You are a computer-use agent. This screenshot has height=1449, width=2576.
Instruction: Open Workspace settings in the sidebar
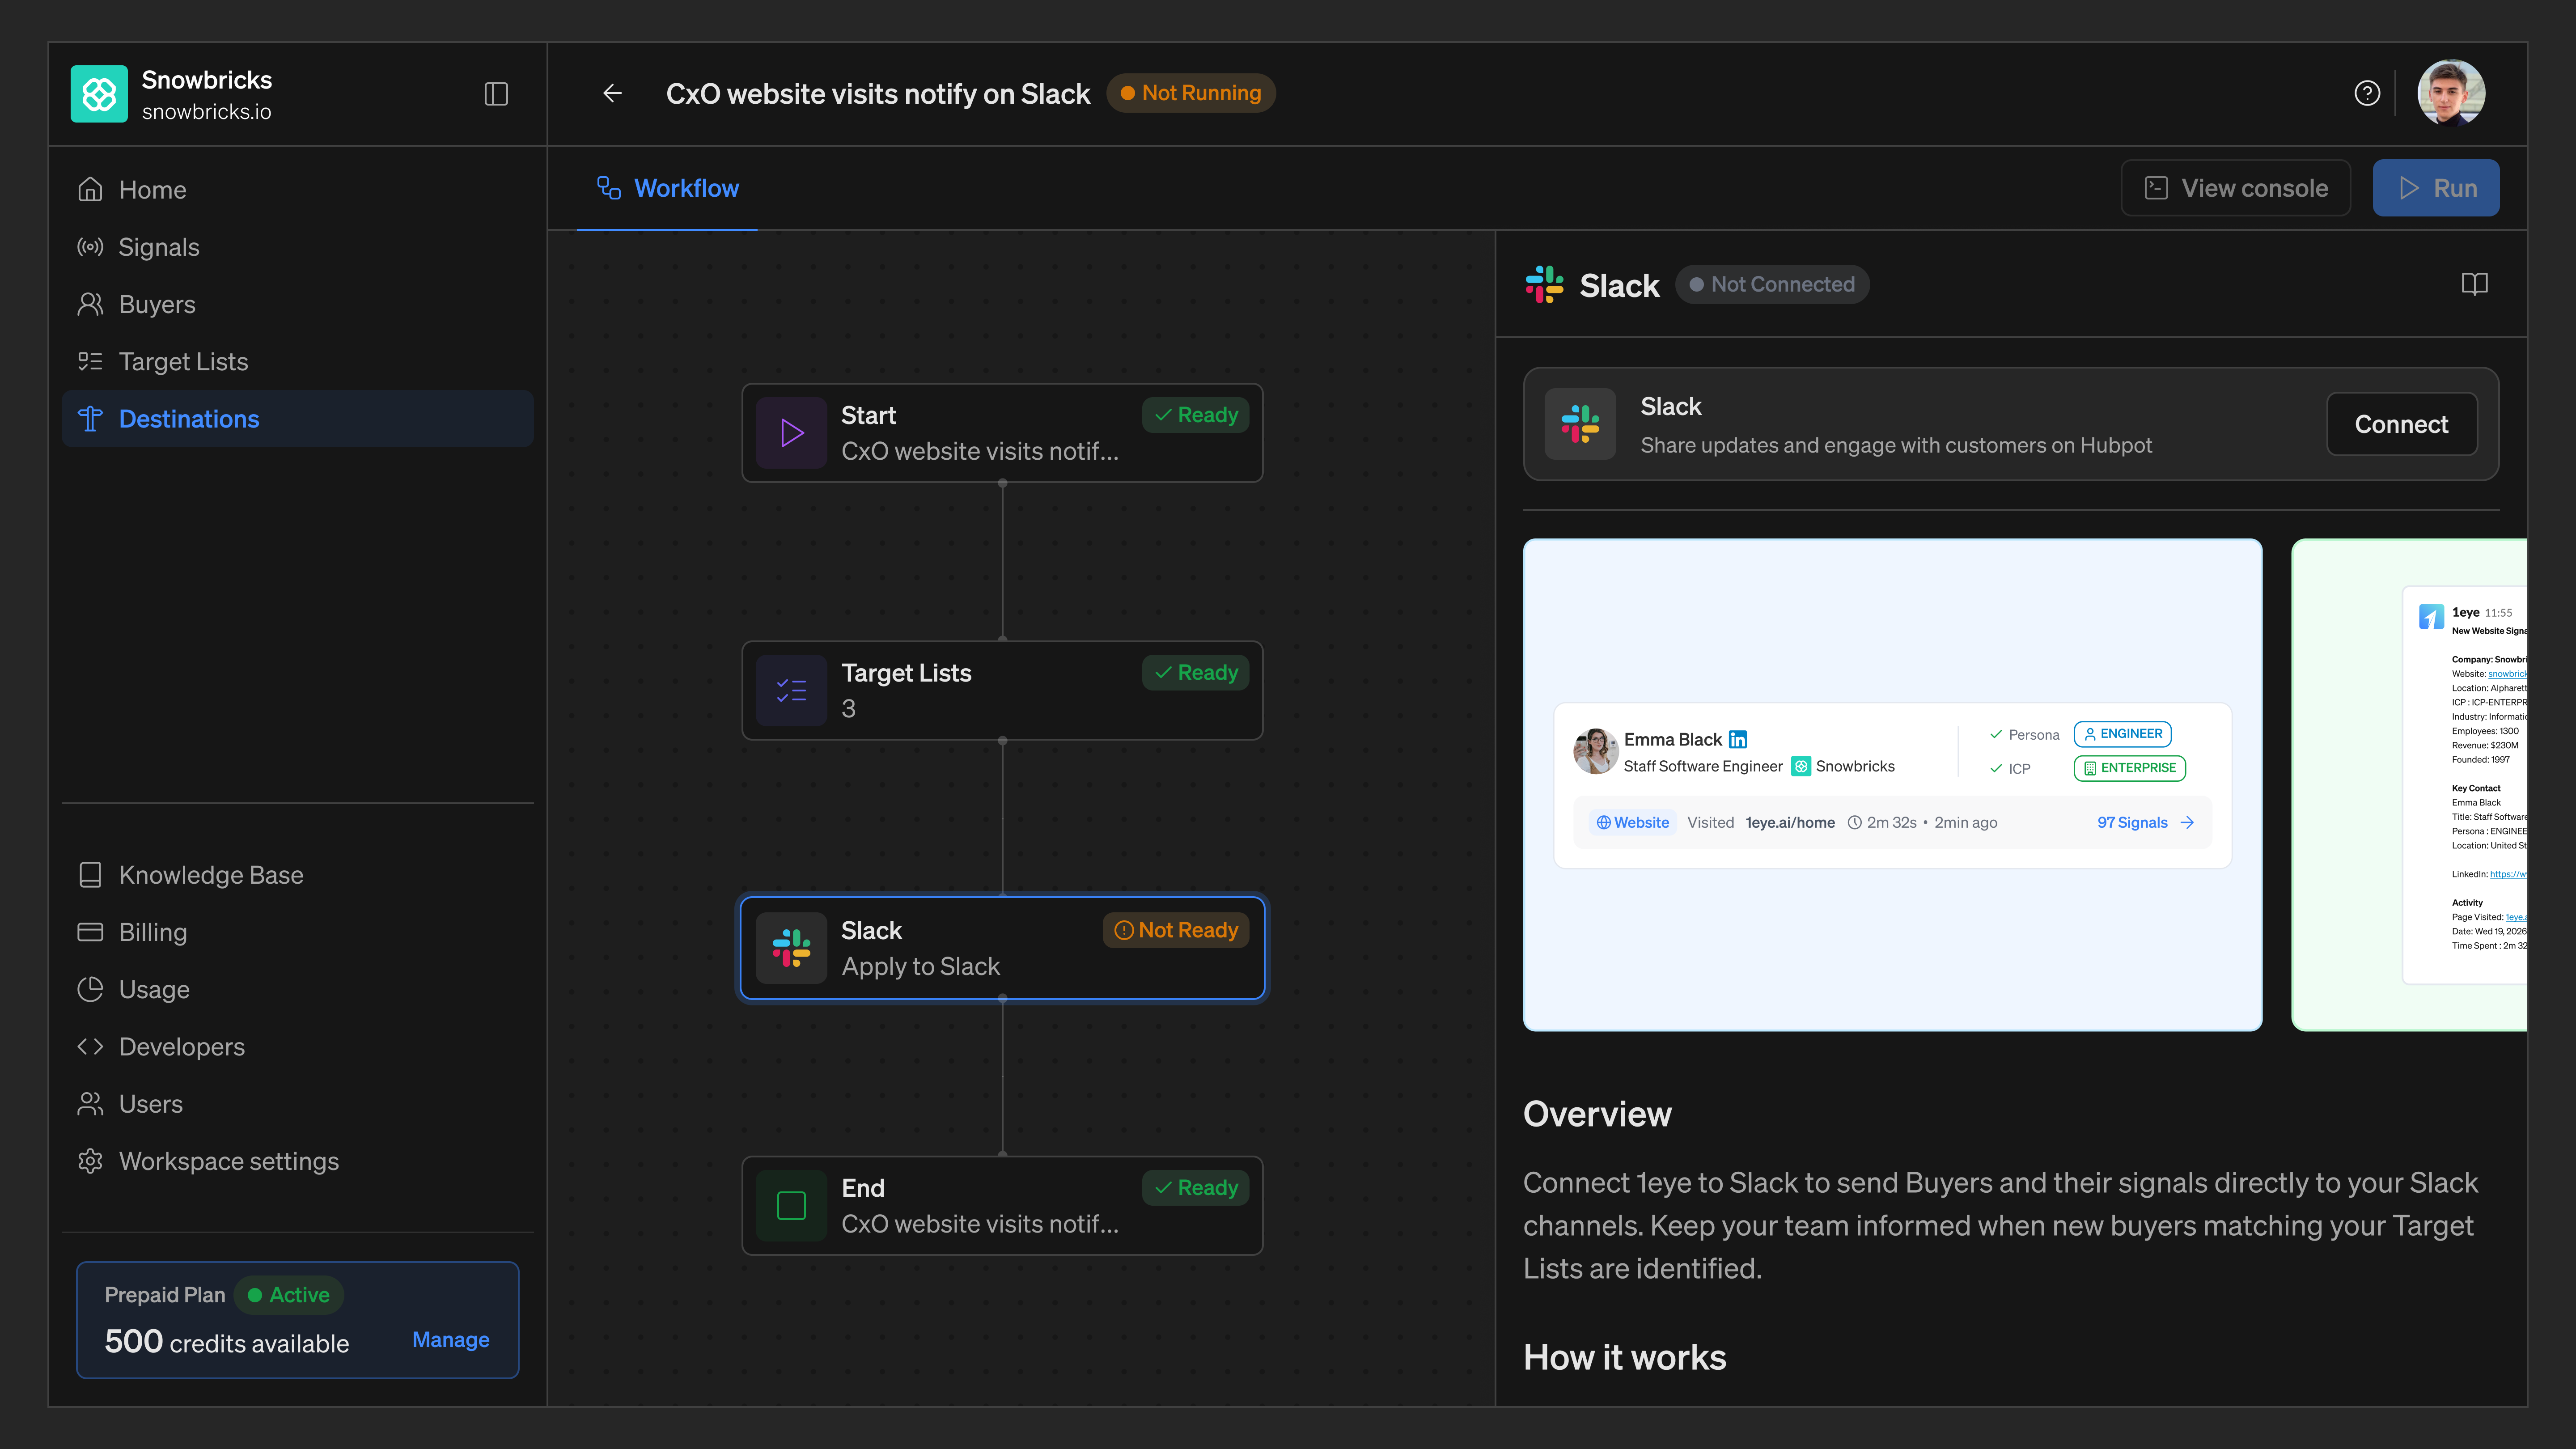pos(297,1161)
